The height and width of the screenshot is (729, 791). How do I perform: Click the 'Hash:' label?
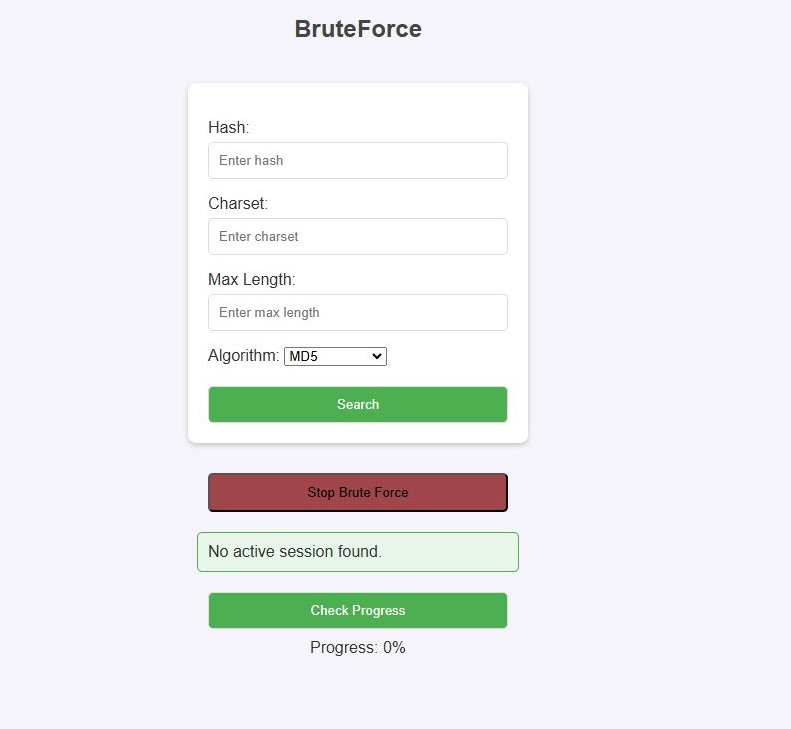[229, 128]
